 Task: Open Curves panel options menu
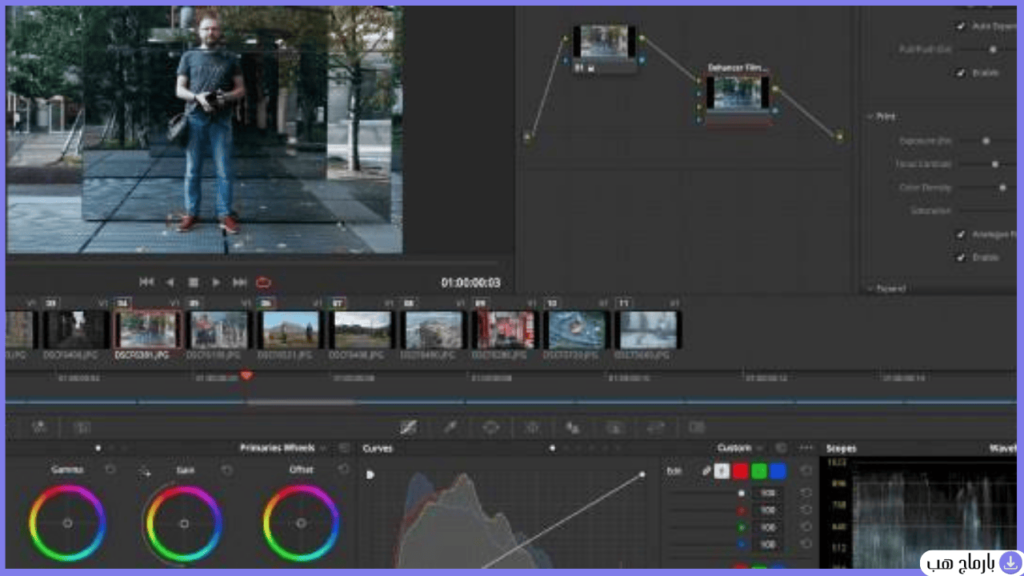(807, 448)
